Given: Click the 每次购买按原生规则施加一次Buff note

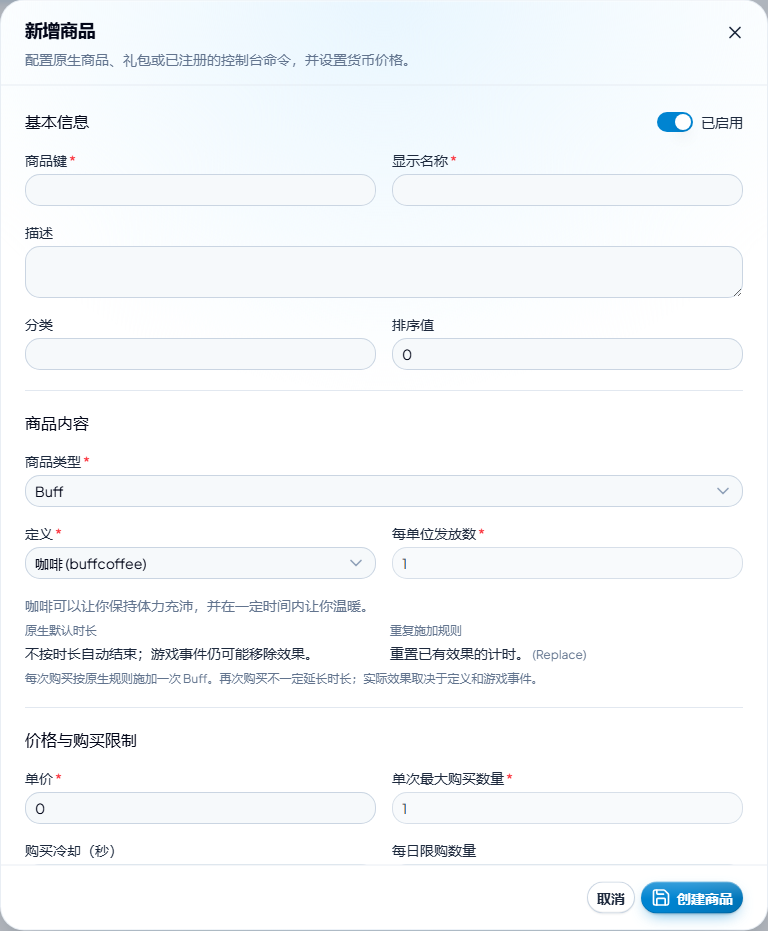Looking at the screenshot, I should [x=283, y=679].
